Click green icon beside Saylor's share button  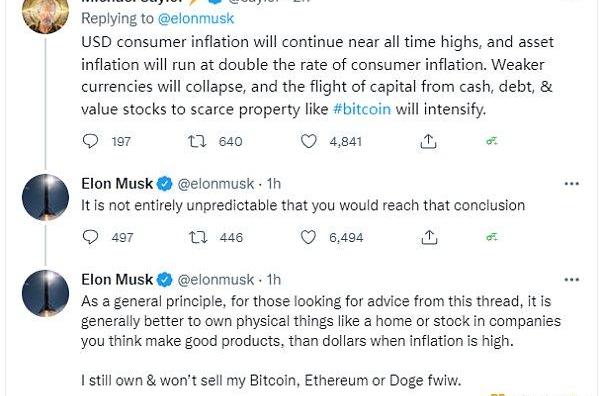[492, 142]
